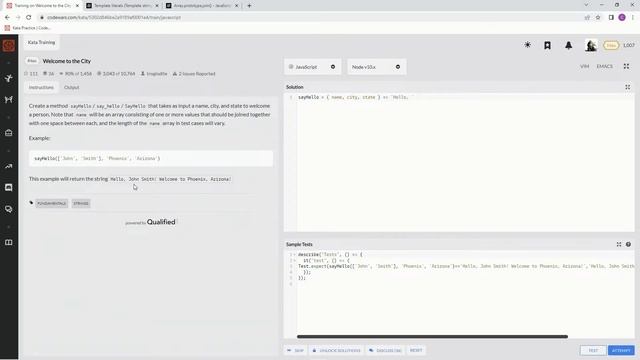This screenshot has width=640, height=360.
Task: Open the docs book icon in the sidebar
Action: click(x=9, y=242)
